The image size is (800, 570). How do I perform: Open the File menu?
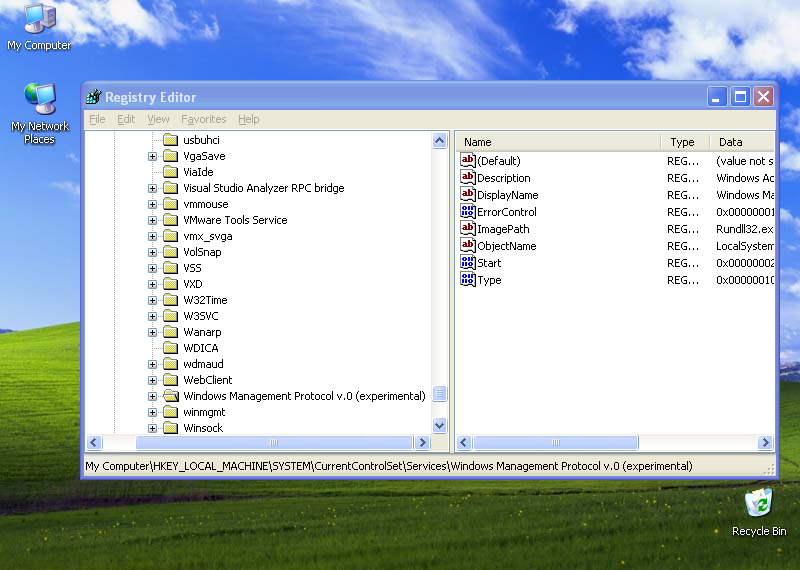tap(97, 119)
